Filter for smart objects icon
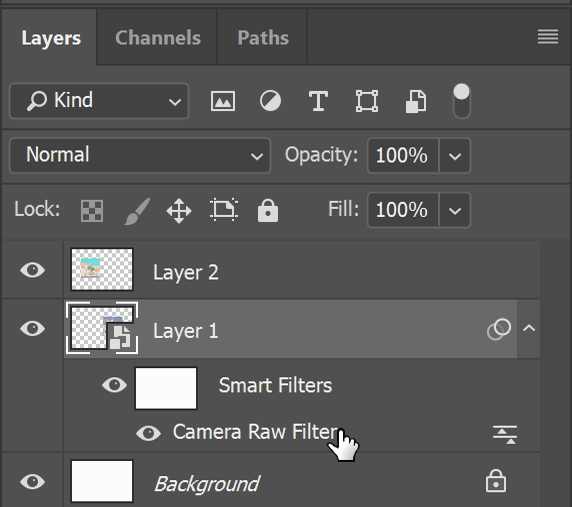Viewport: 572px width, 507px height. 416,101
